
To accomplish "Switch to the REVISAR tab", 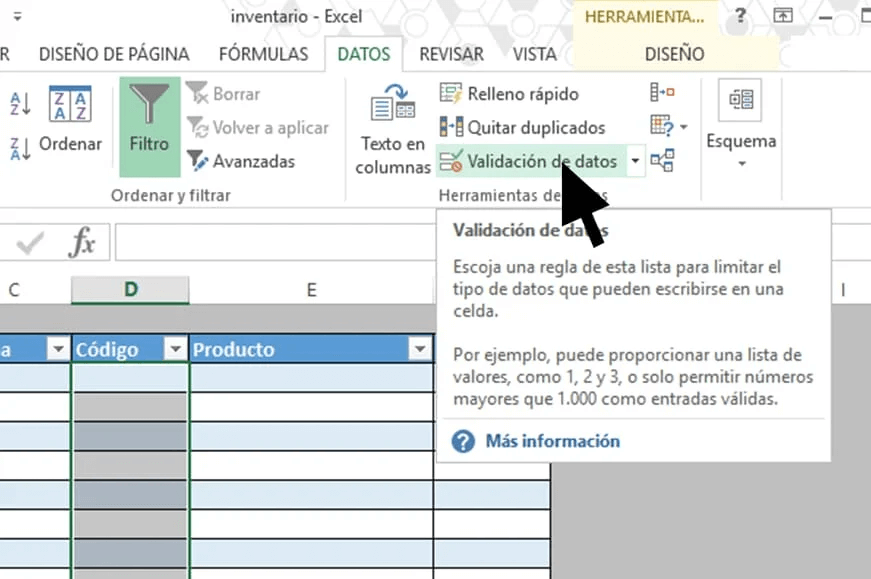I will pos(451,54).
